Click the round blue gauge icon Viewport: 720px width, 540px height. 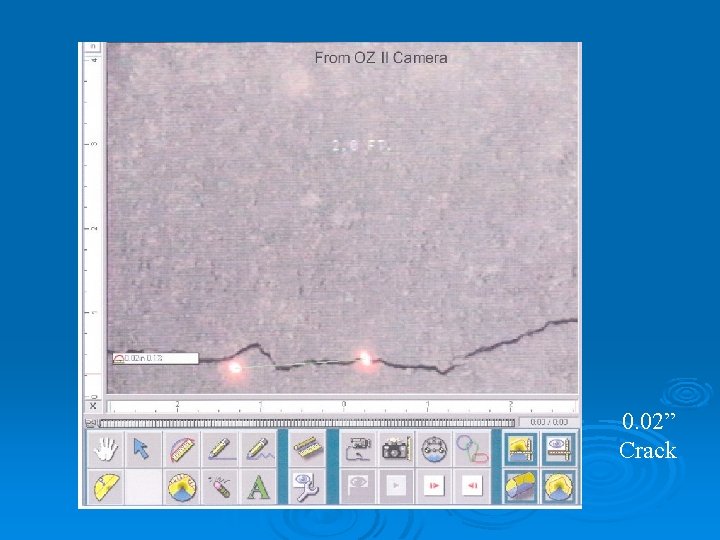click(434, 449)
